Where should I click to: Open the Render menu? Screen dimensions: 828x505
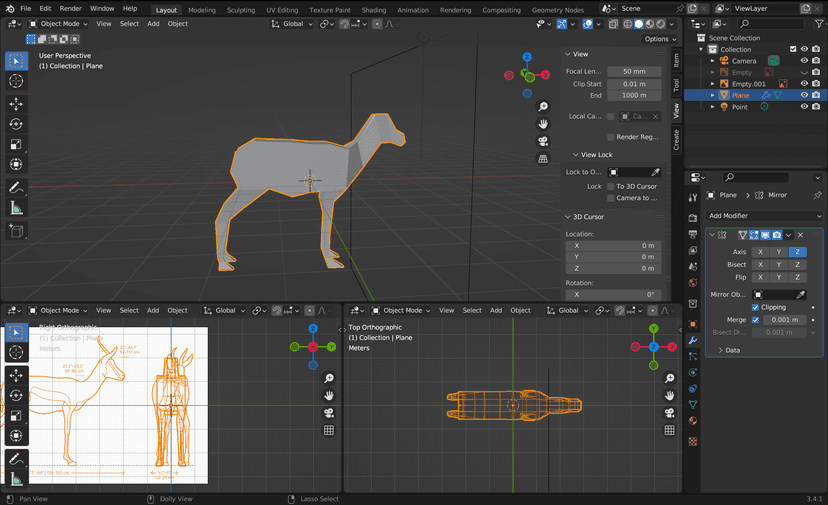pyautogui.click(x=70, y=9)
